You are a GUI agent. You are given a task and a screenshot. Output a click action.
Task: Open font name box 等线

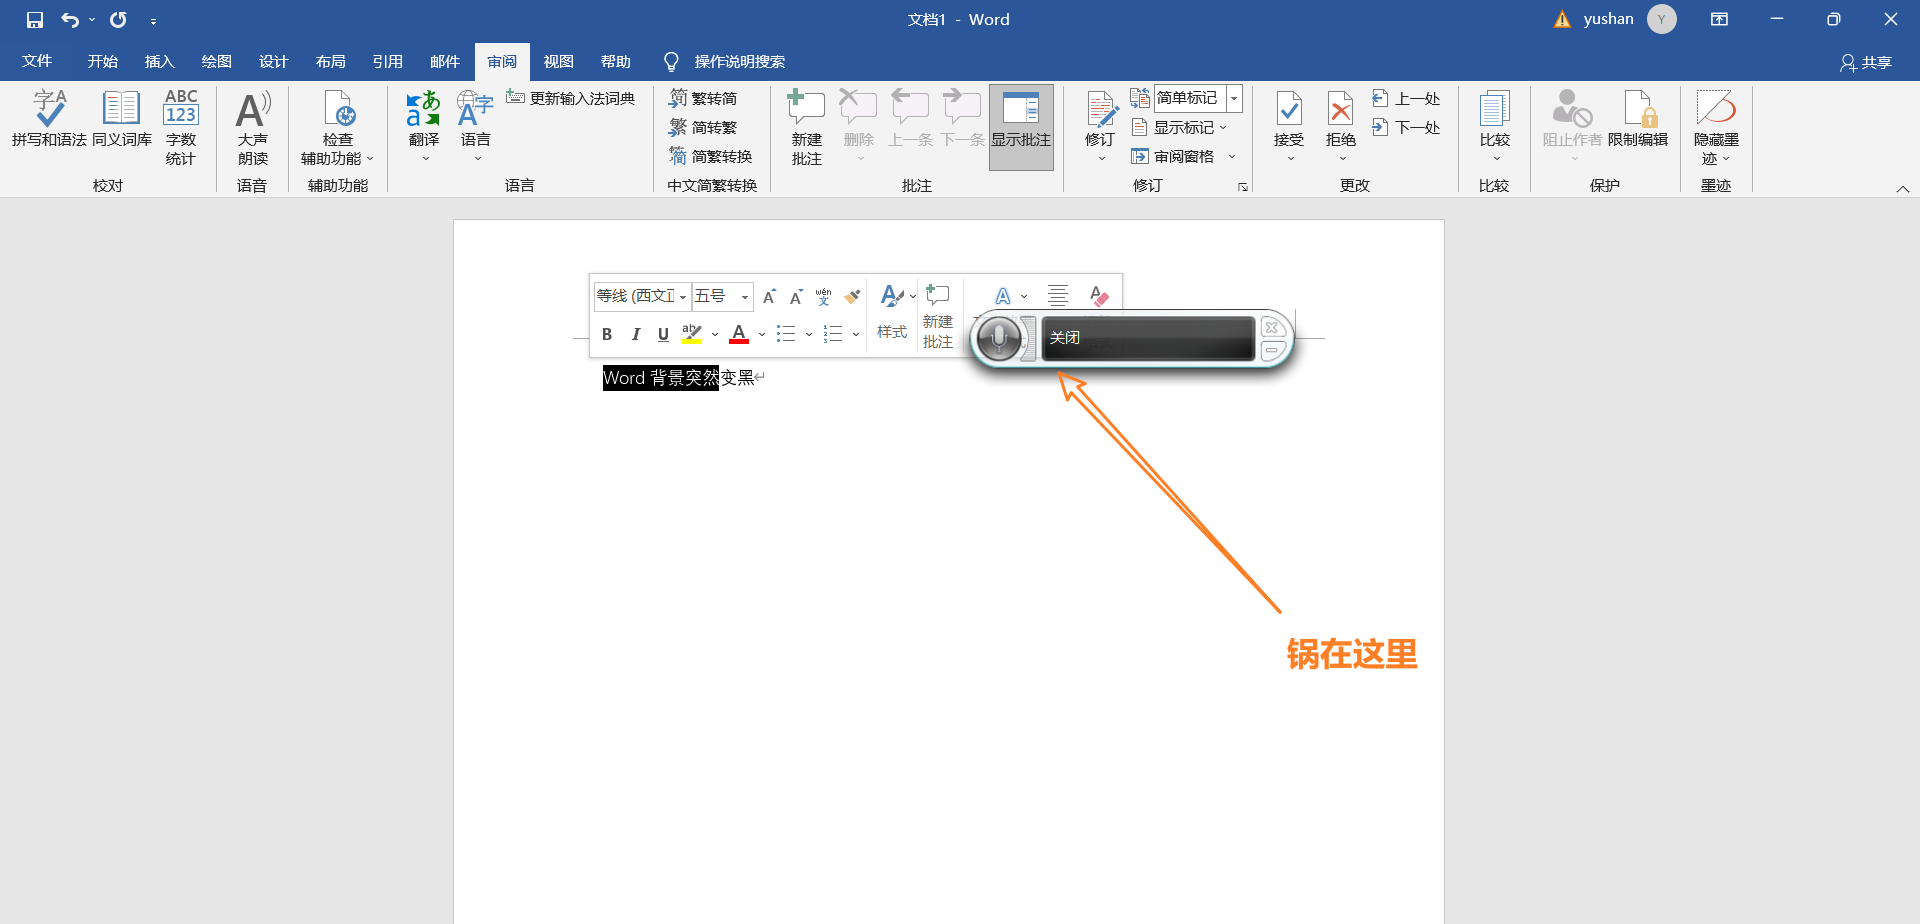click(x=642, y=296)
